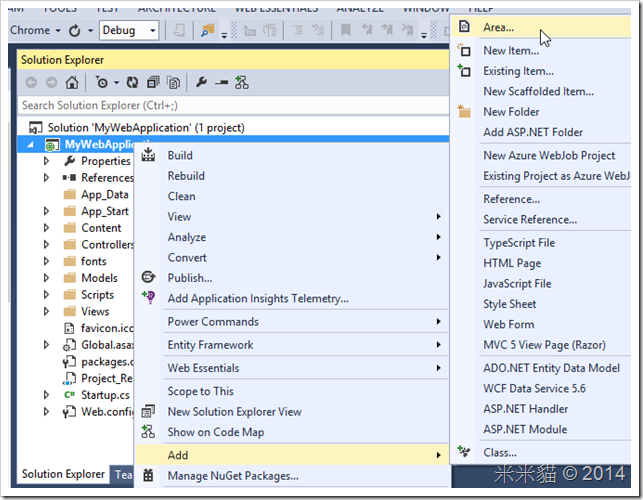Expand the Models folder
Screen dimensions: 643x500
(x=46, y=278)
